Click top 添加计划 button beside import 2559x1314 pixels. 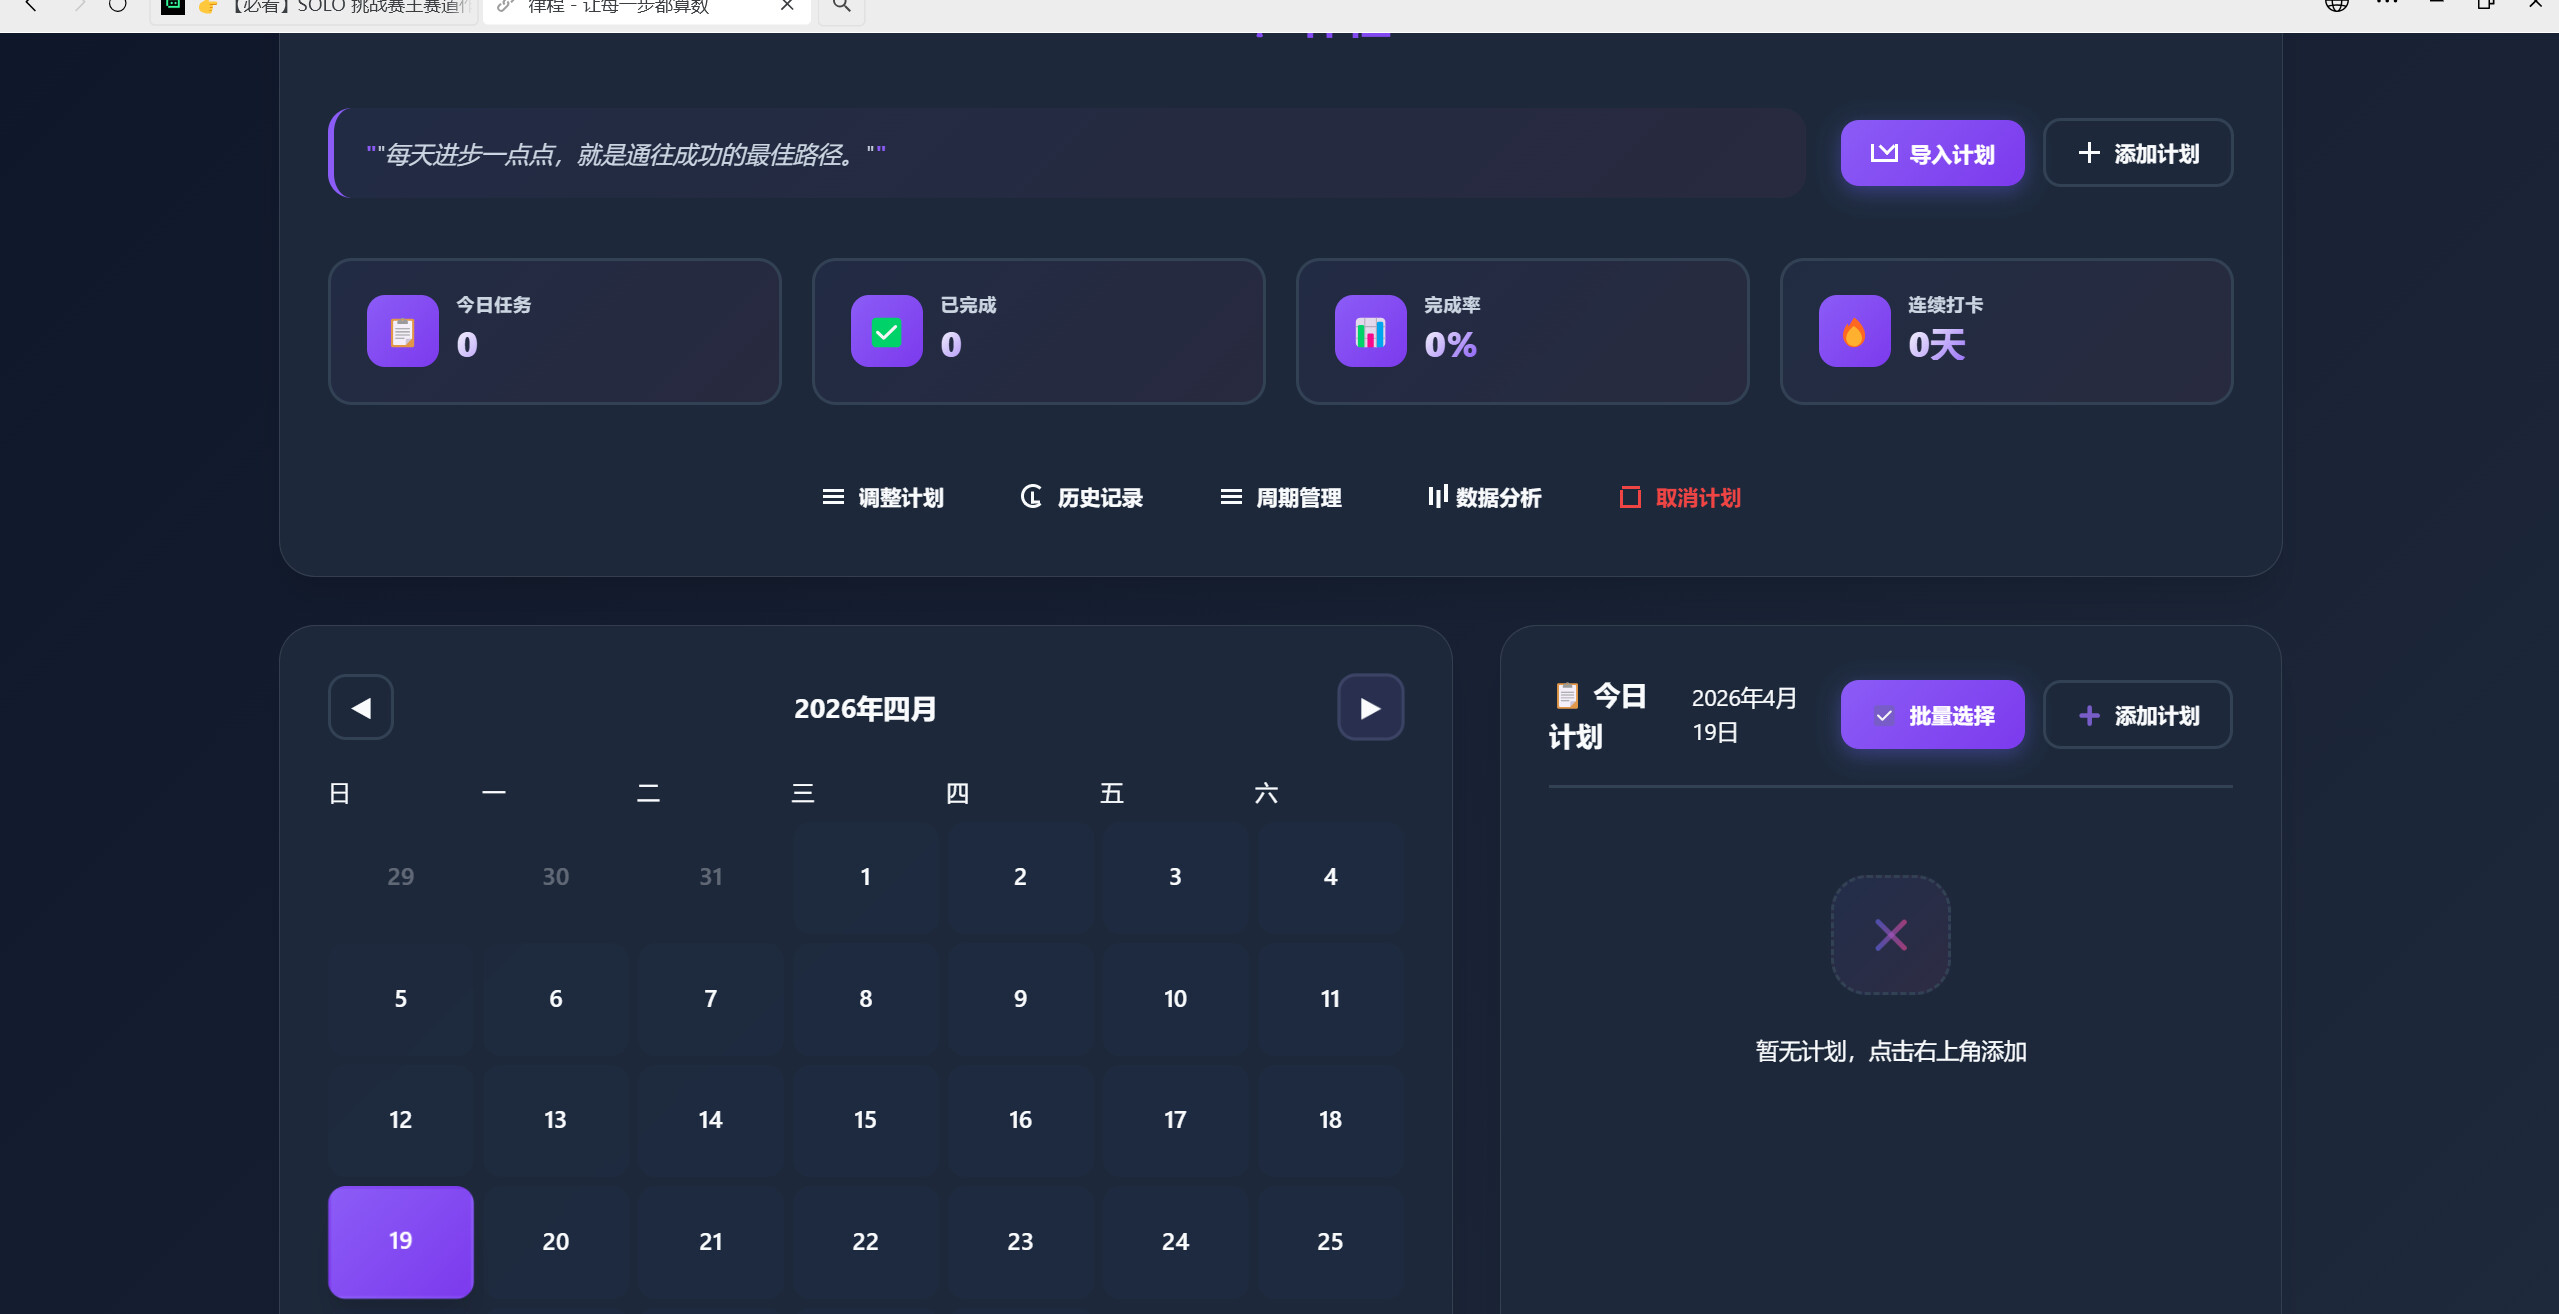(2137, 153)
